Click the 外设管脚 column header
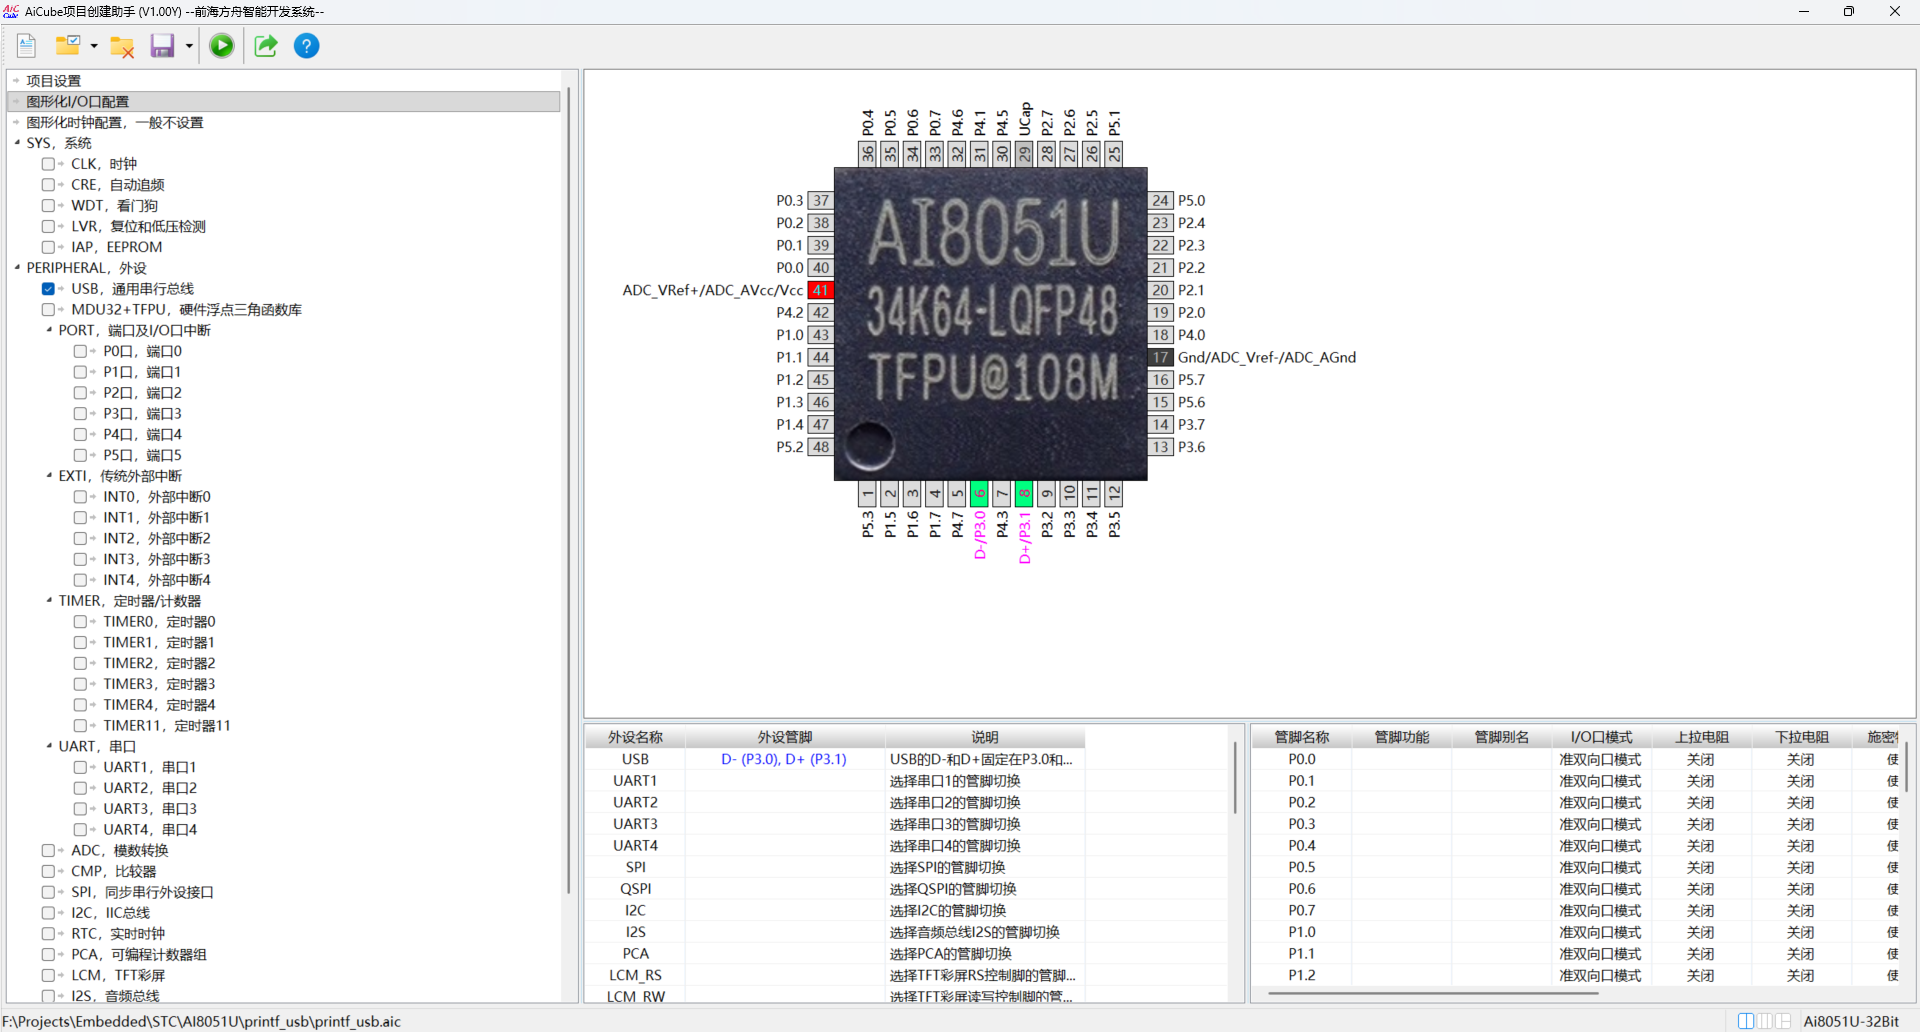The image size is (1920, 1032). (x=784, y=737)
